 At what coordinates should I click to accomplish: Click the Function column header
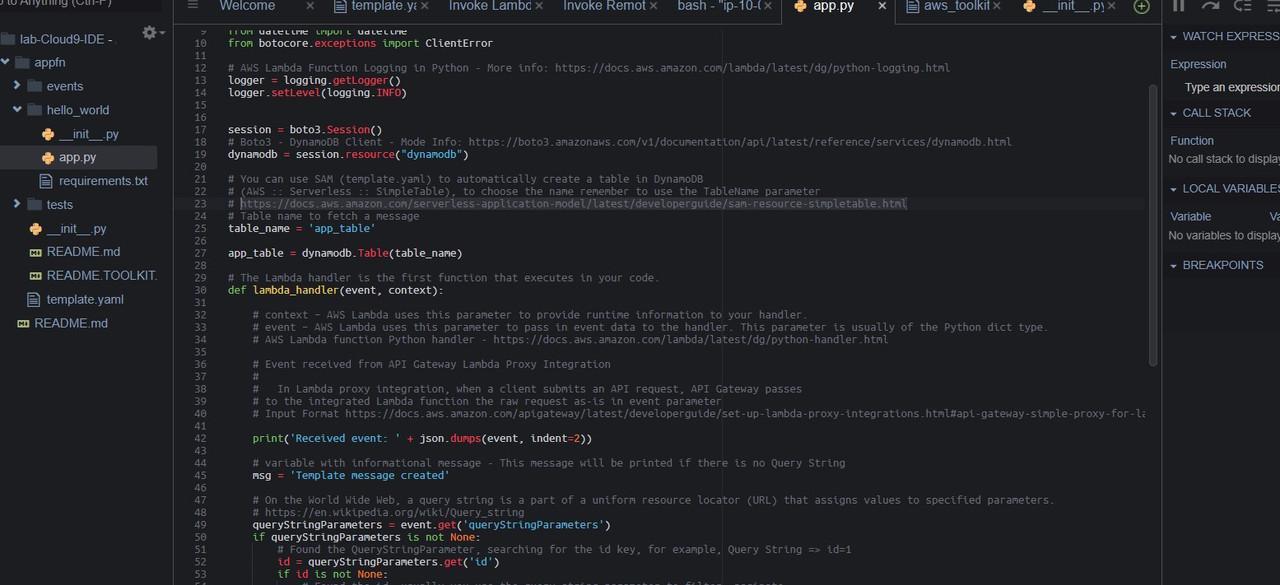tap(1192, 141)
